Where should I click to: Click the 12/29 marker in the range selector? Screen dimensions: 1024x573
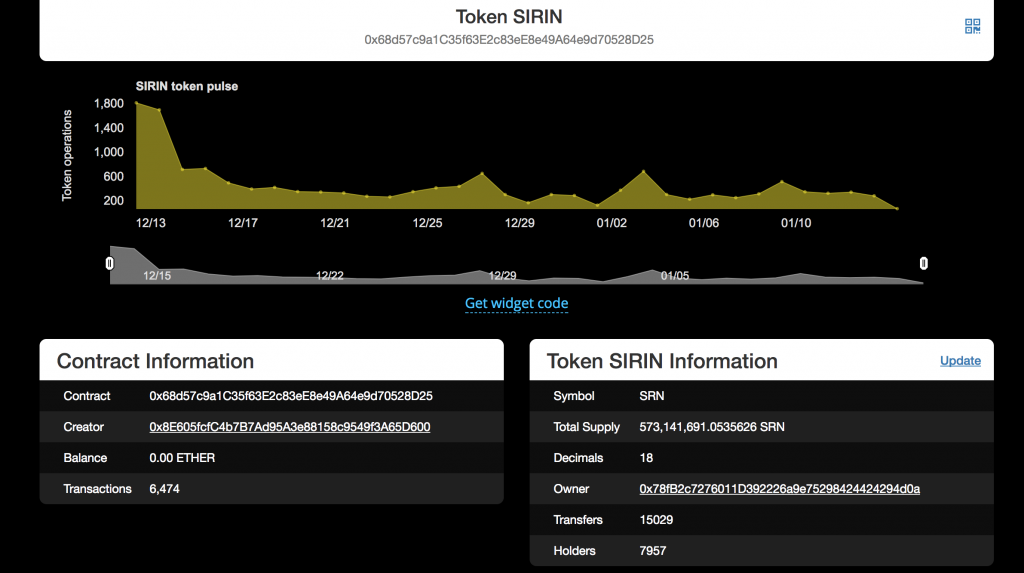[x=502, y=275]
